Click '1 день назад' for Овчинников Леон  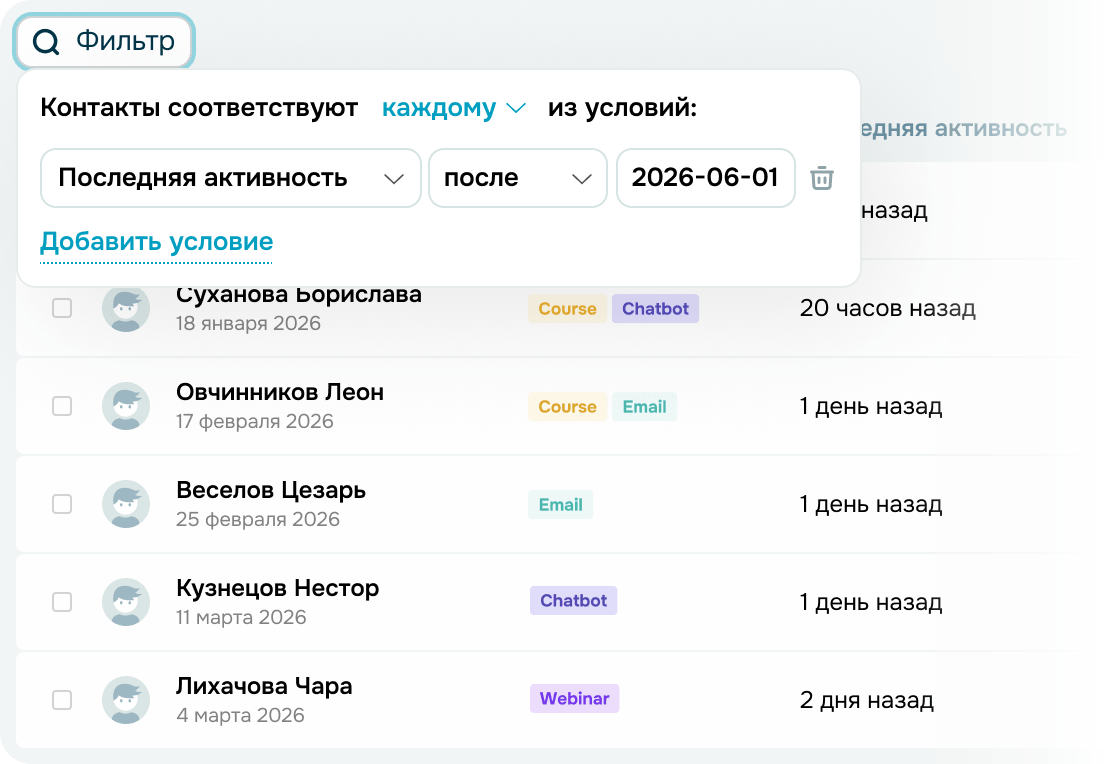tap(871, 406)
